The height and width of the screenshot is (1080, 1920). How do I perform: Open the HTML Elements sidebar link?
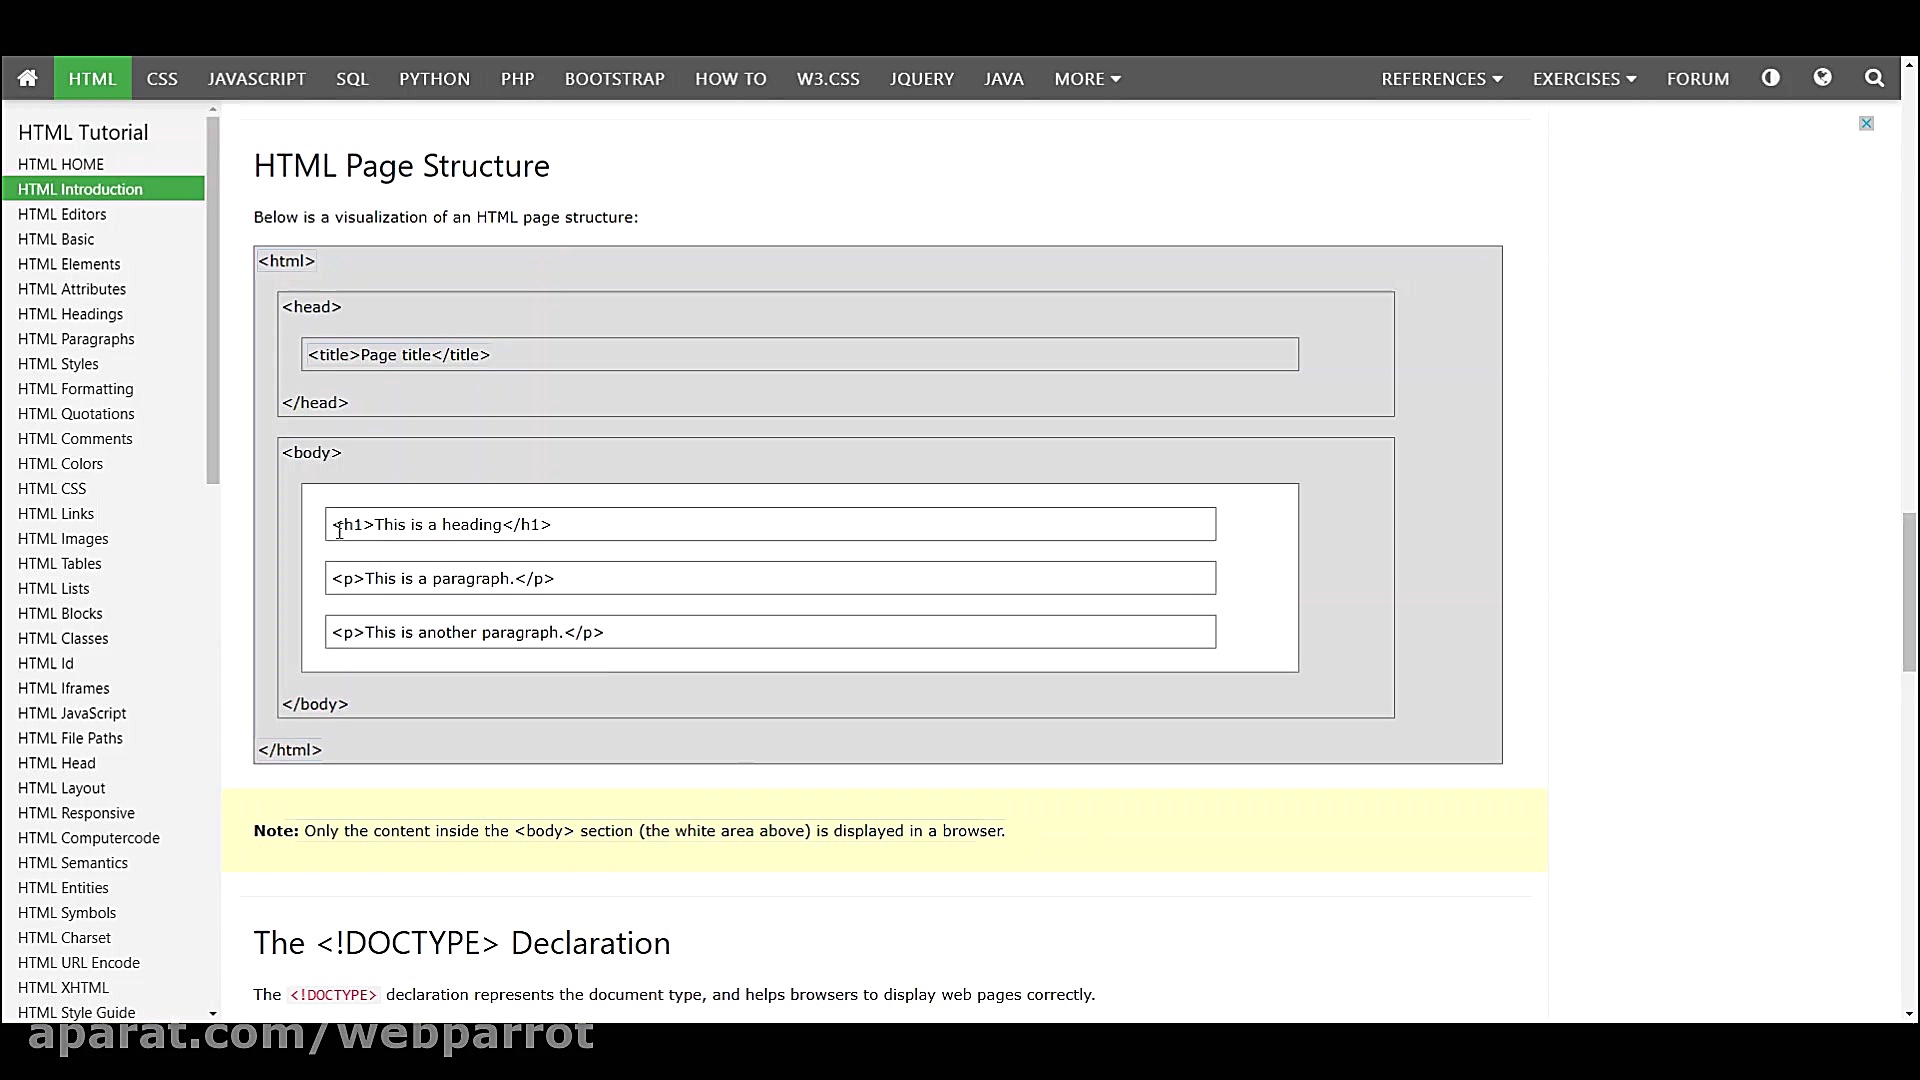pyautogui.click(x=69, y=264)
